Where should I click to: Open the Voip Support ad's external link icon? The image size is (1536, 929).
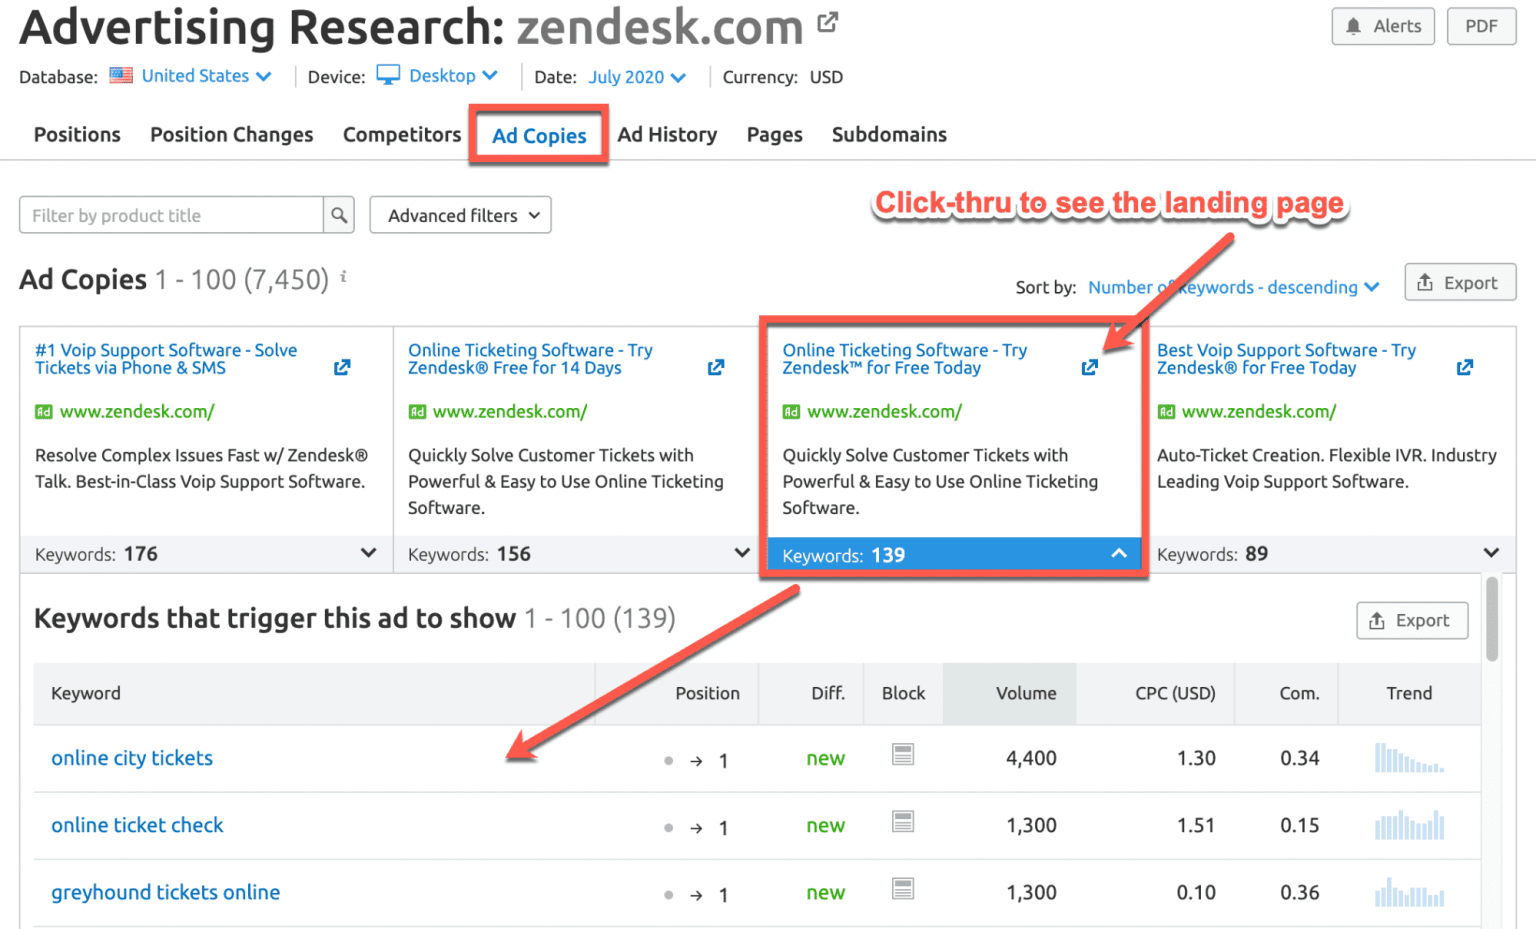[x=342, y=367]
